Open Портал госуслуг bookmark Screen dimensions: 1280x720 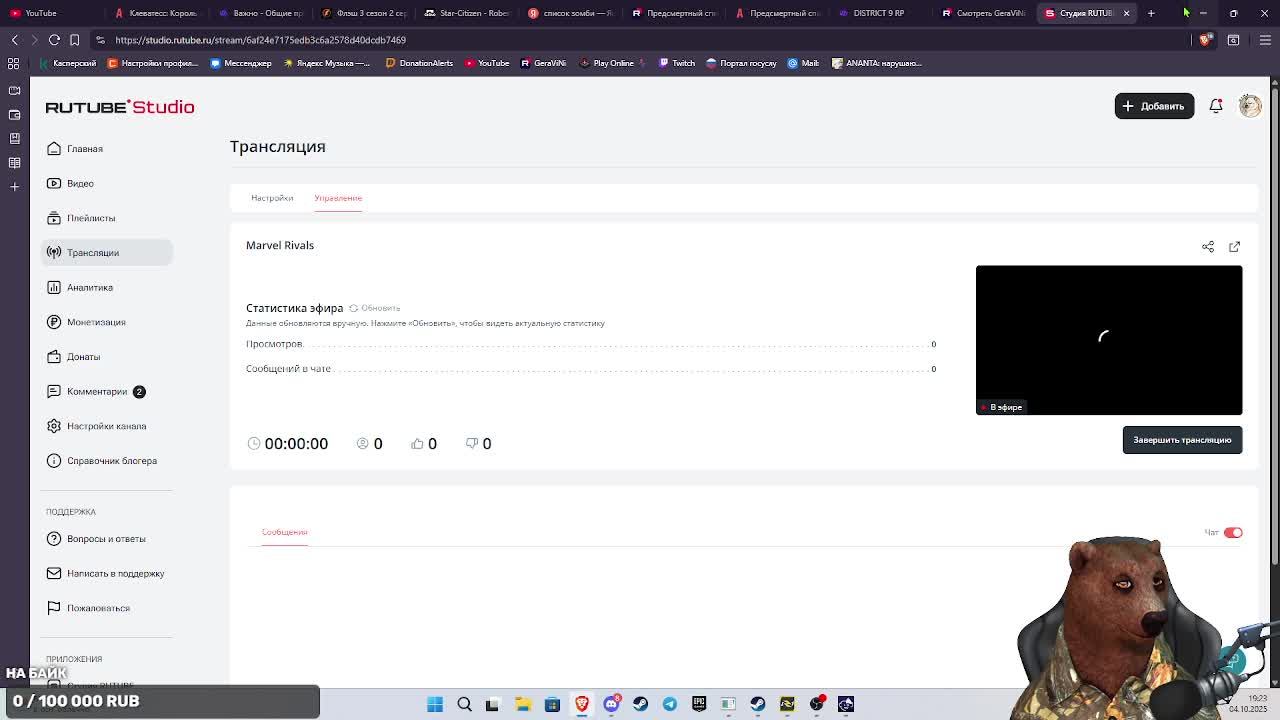[x=741, y=63]
